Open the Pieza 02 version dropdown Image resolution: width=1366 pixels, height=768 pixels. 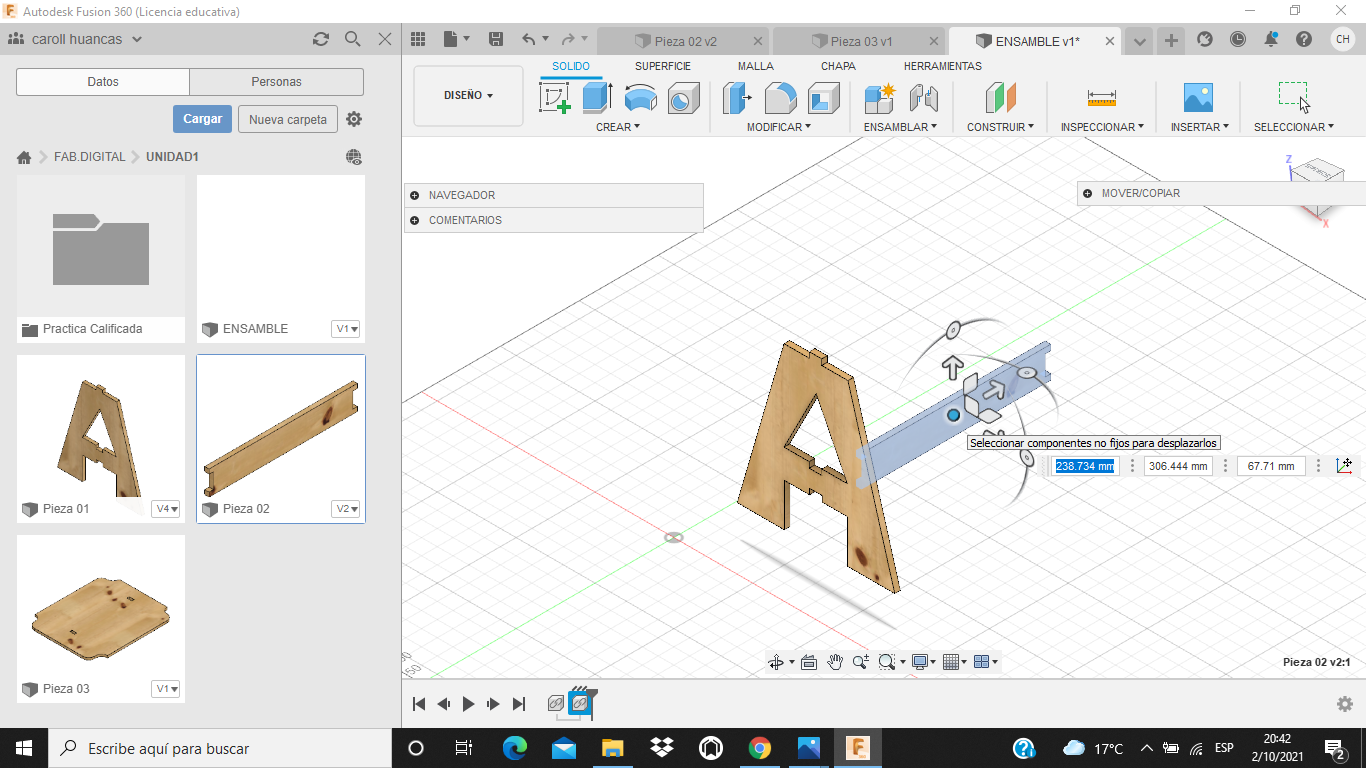[346, 509]
